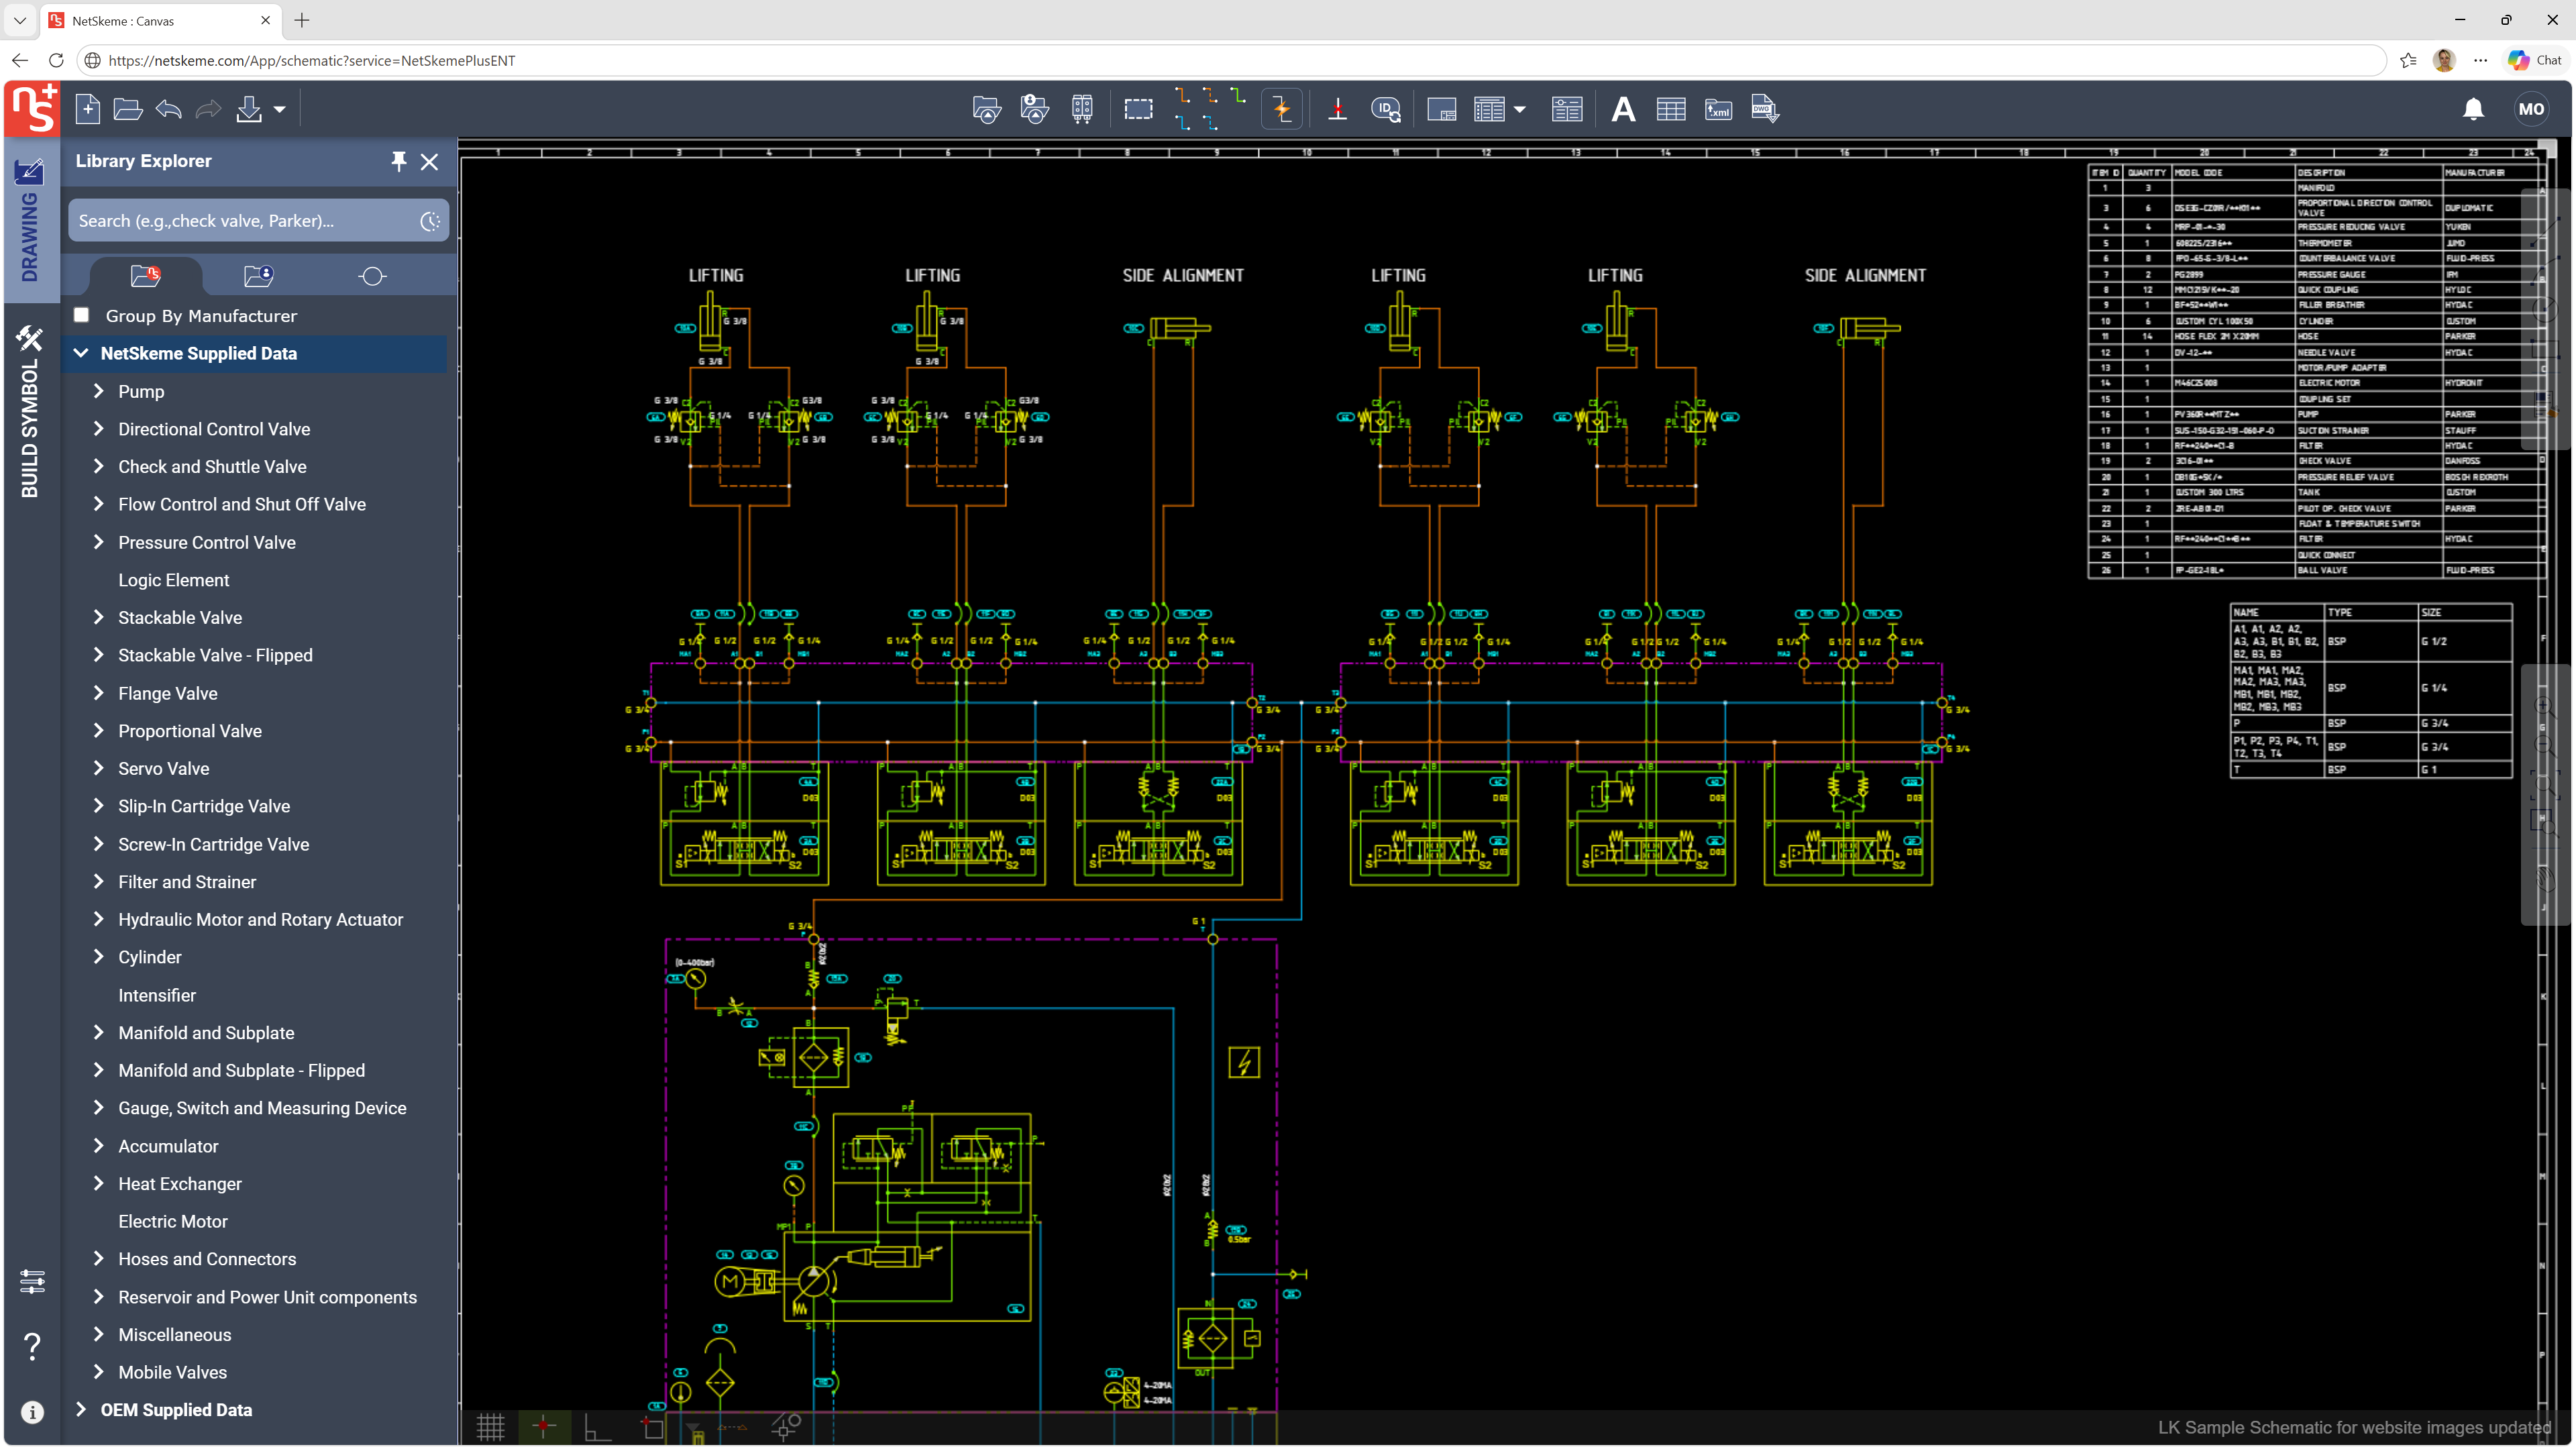Open the user library folder tab

pyautogui.click(x=258, y=275)
